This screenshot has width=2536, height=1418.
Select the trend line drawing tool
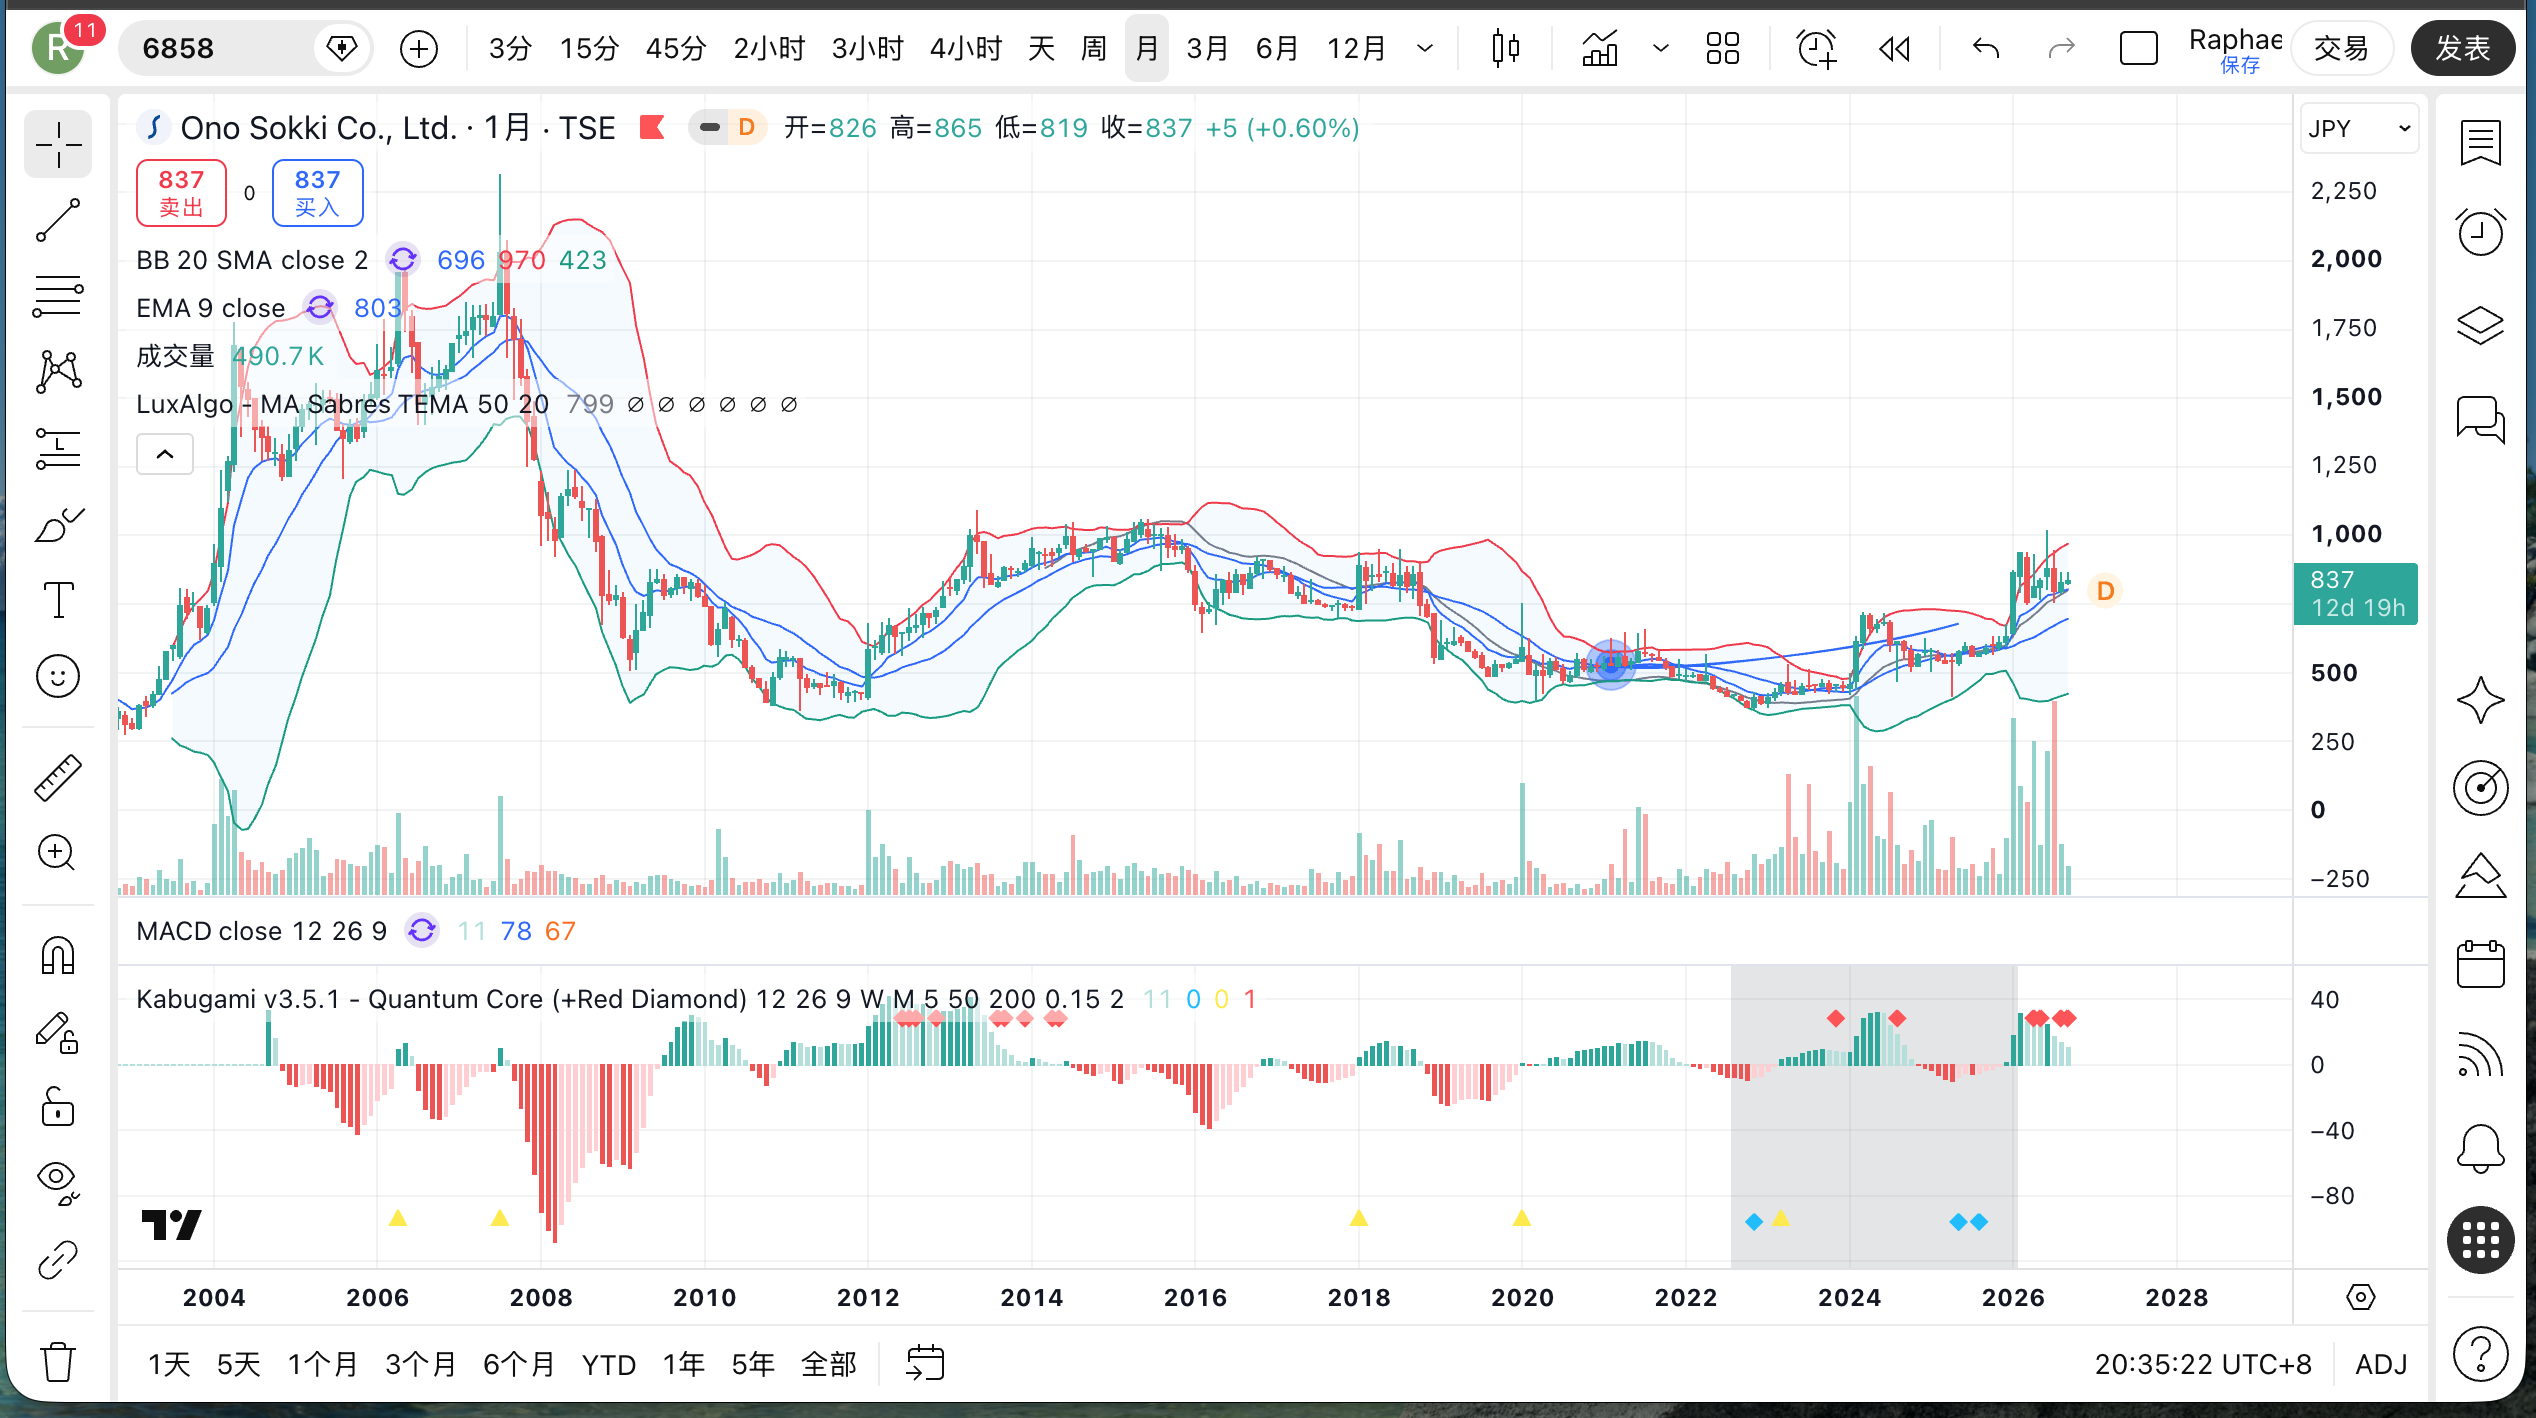pos(58,220)
